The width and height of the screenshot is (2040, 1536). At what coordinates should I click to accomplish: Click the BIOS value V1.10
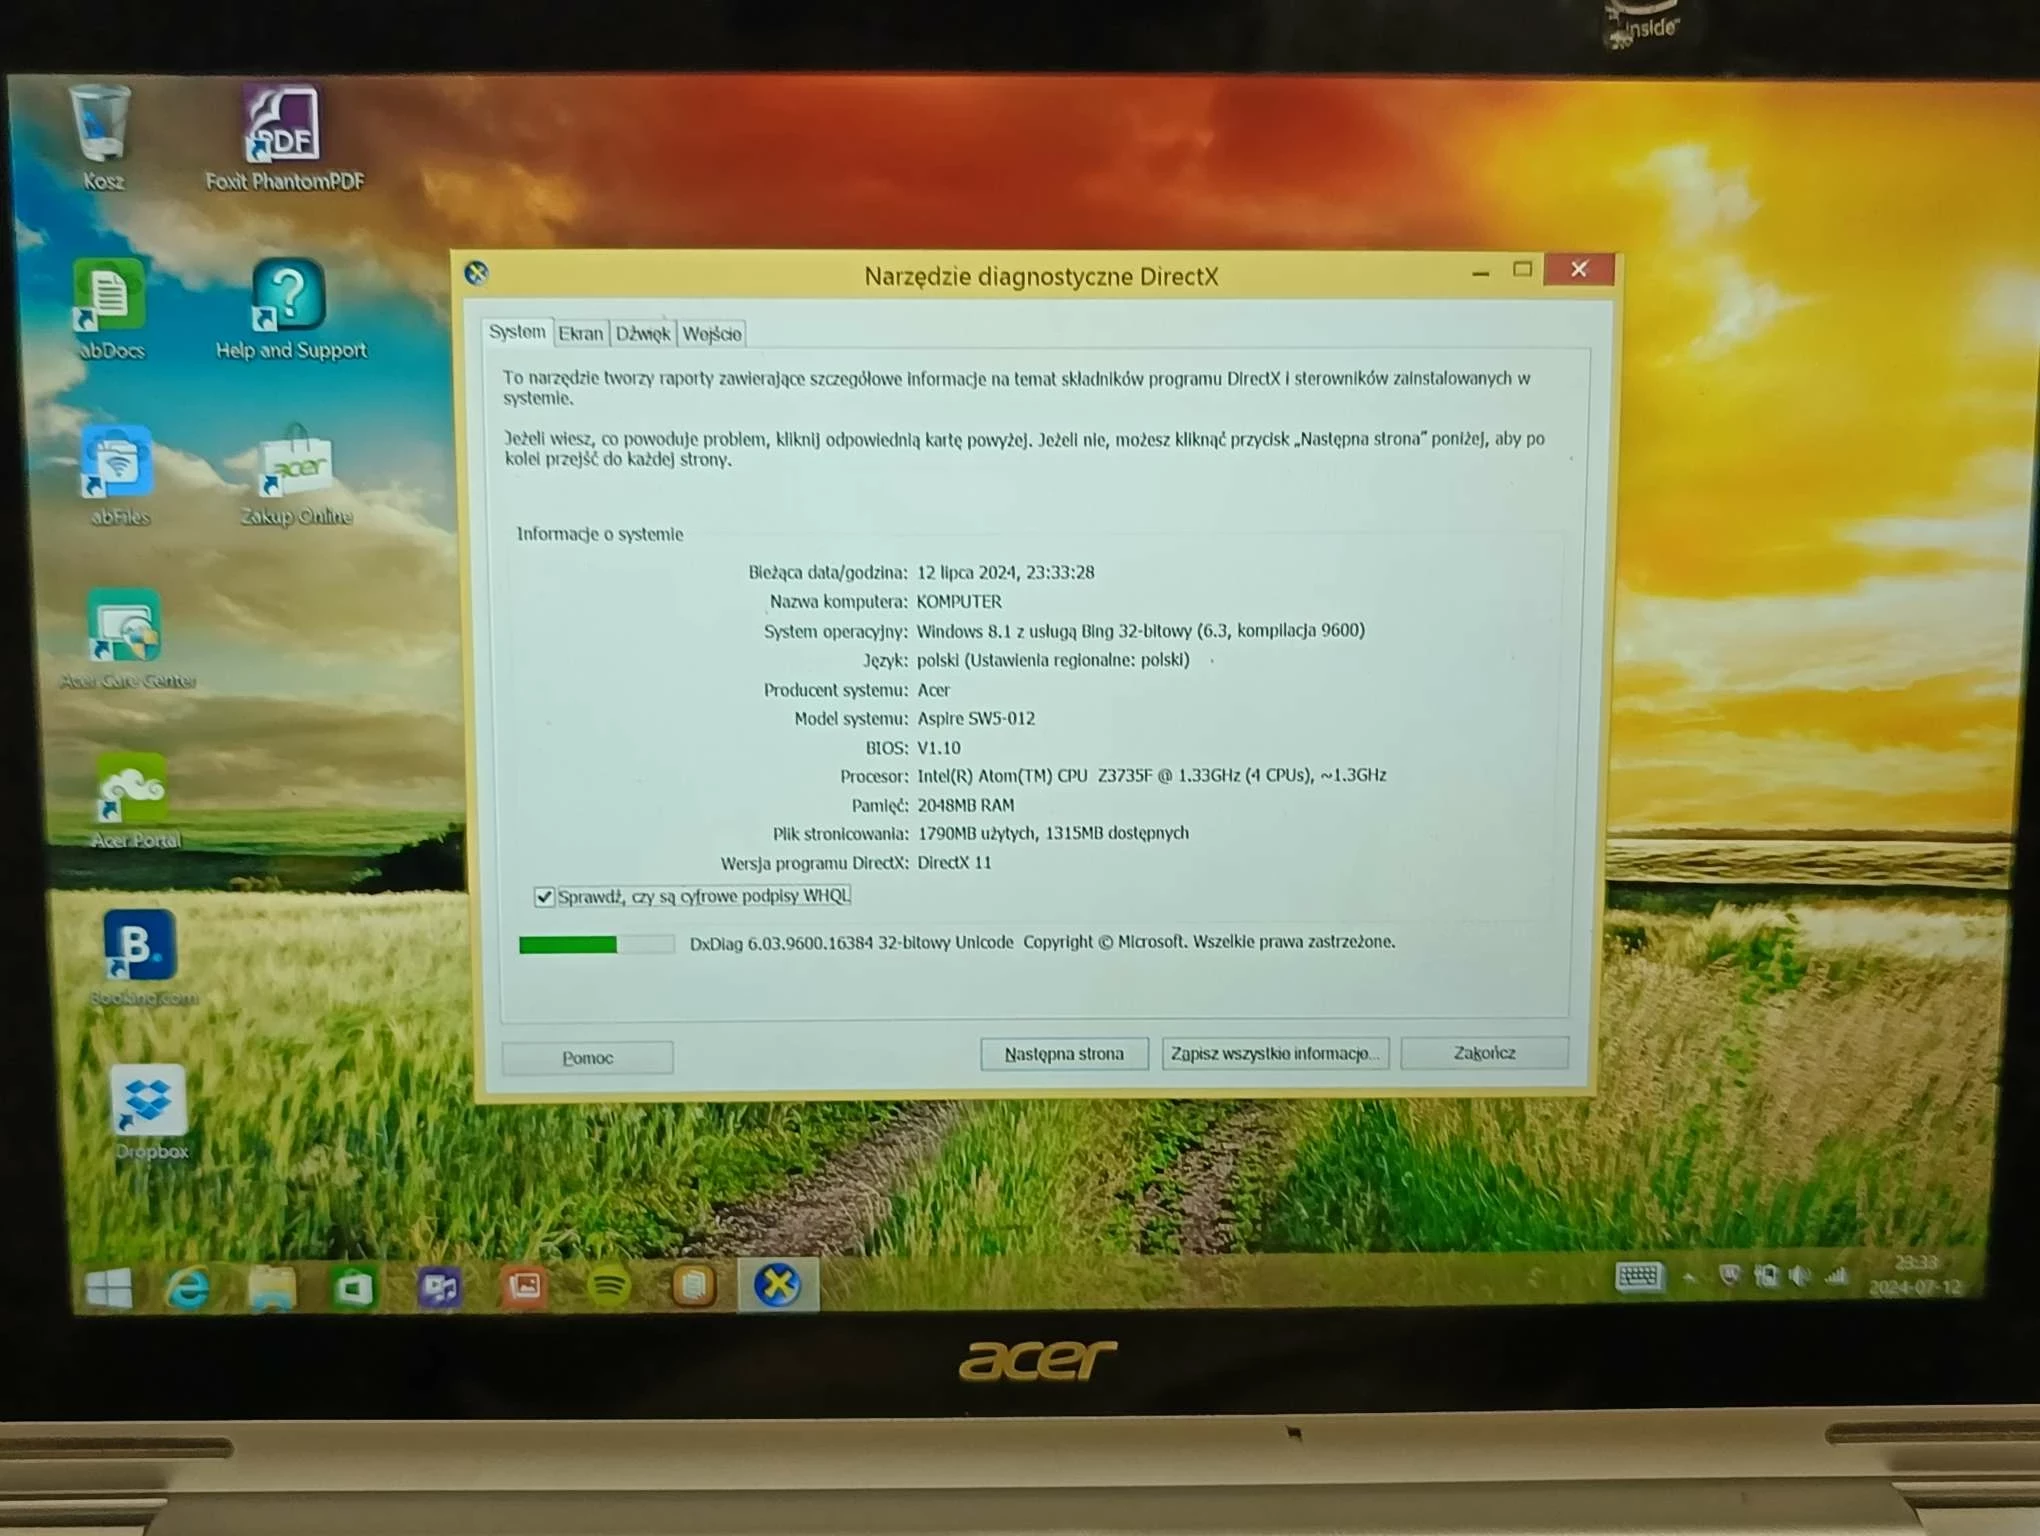coord(939,748)
